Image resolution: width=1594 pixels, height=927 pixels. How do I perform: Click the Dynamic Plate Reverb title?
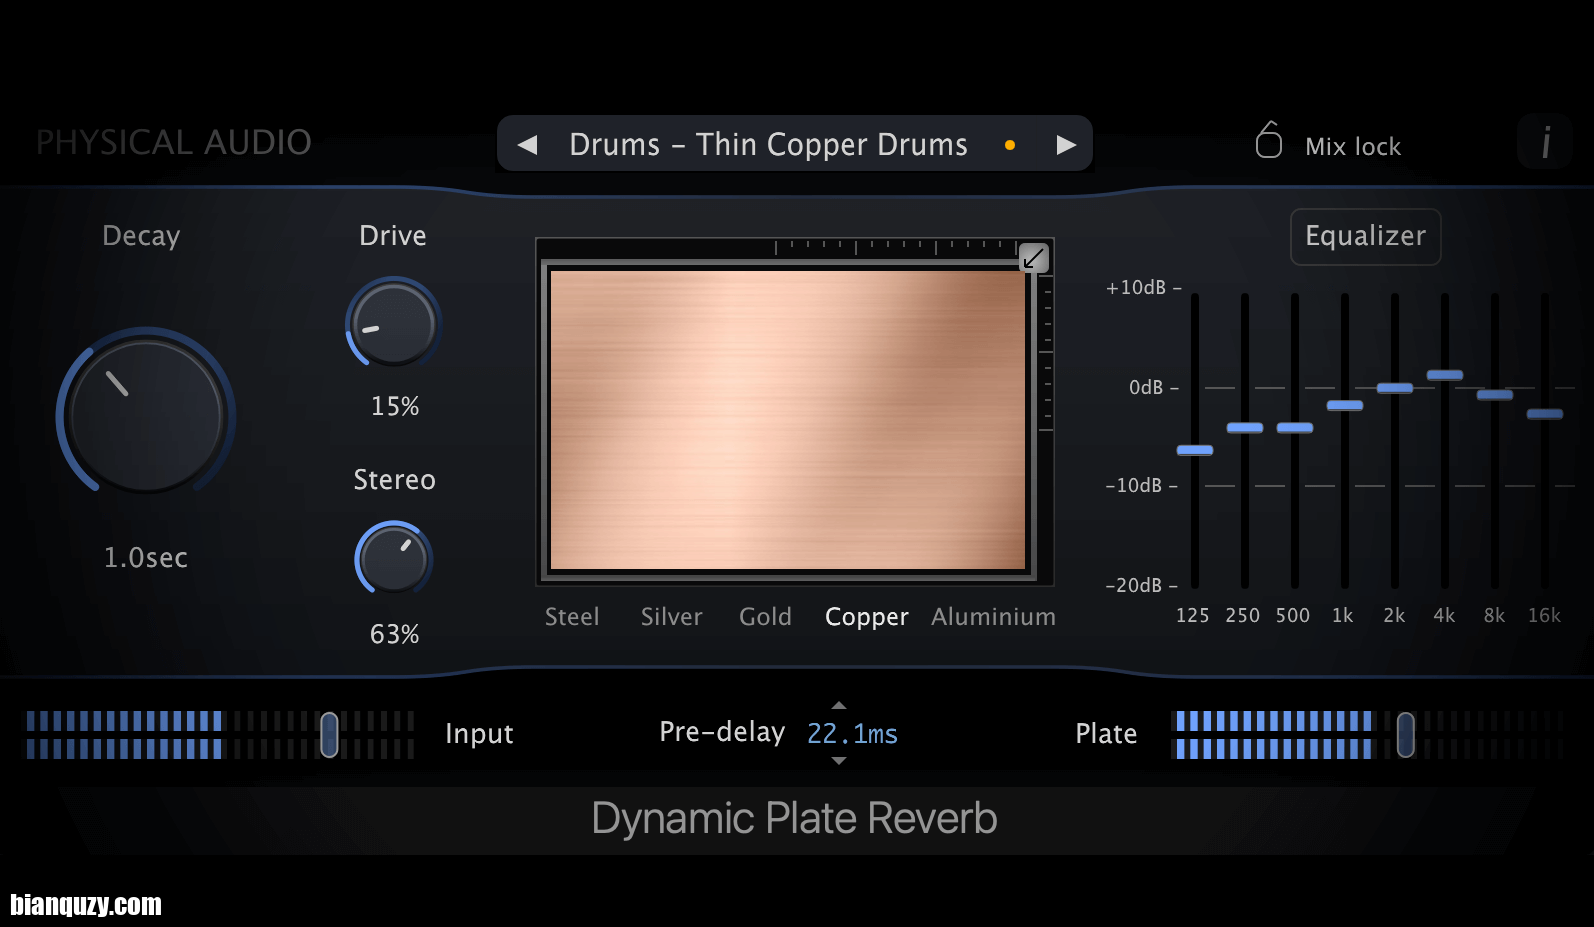[794, 819]
